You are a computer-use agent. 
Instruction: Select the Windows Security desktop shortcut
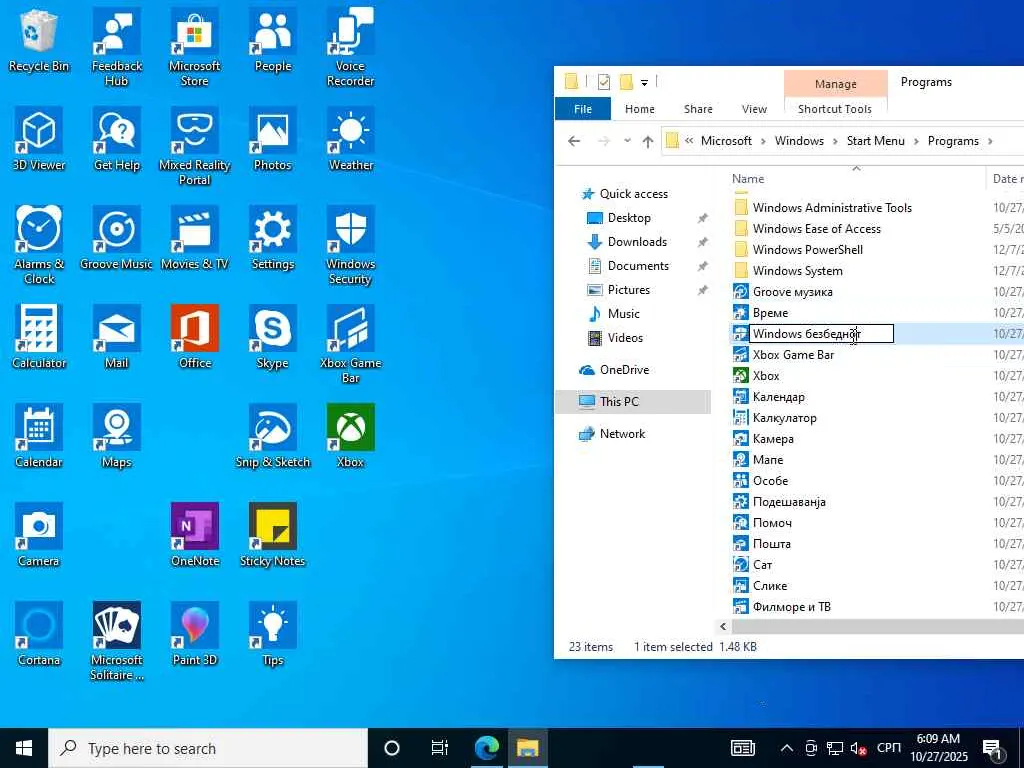pos(351,246)
